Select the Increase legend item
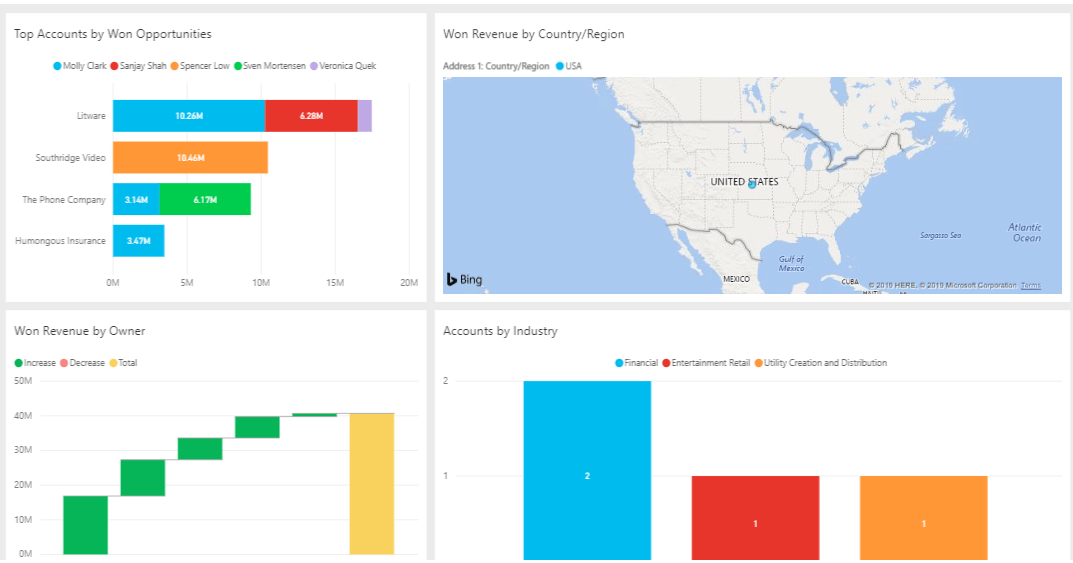Viewport: 1073px width, 563px height. click(x=35, y=363)
